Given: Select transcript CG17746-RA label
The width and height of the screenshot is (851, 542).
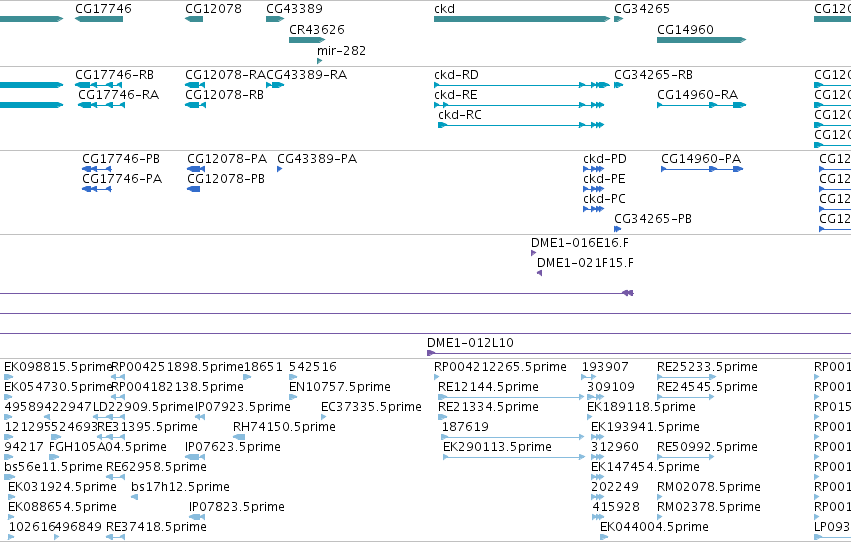Looking at the screenshot, I should (119, 94).
